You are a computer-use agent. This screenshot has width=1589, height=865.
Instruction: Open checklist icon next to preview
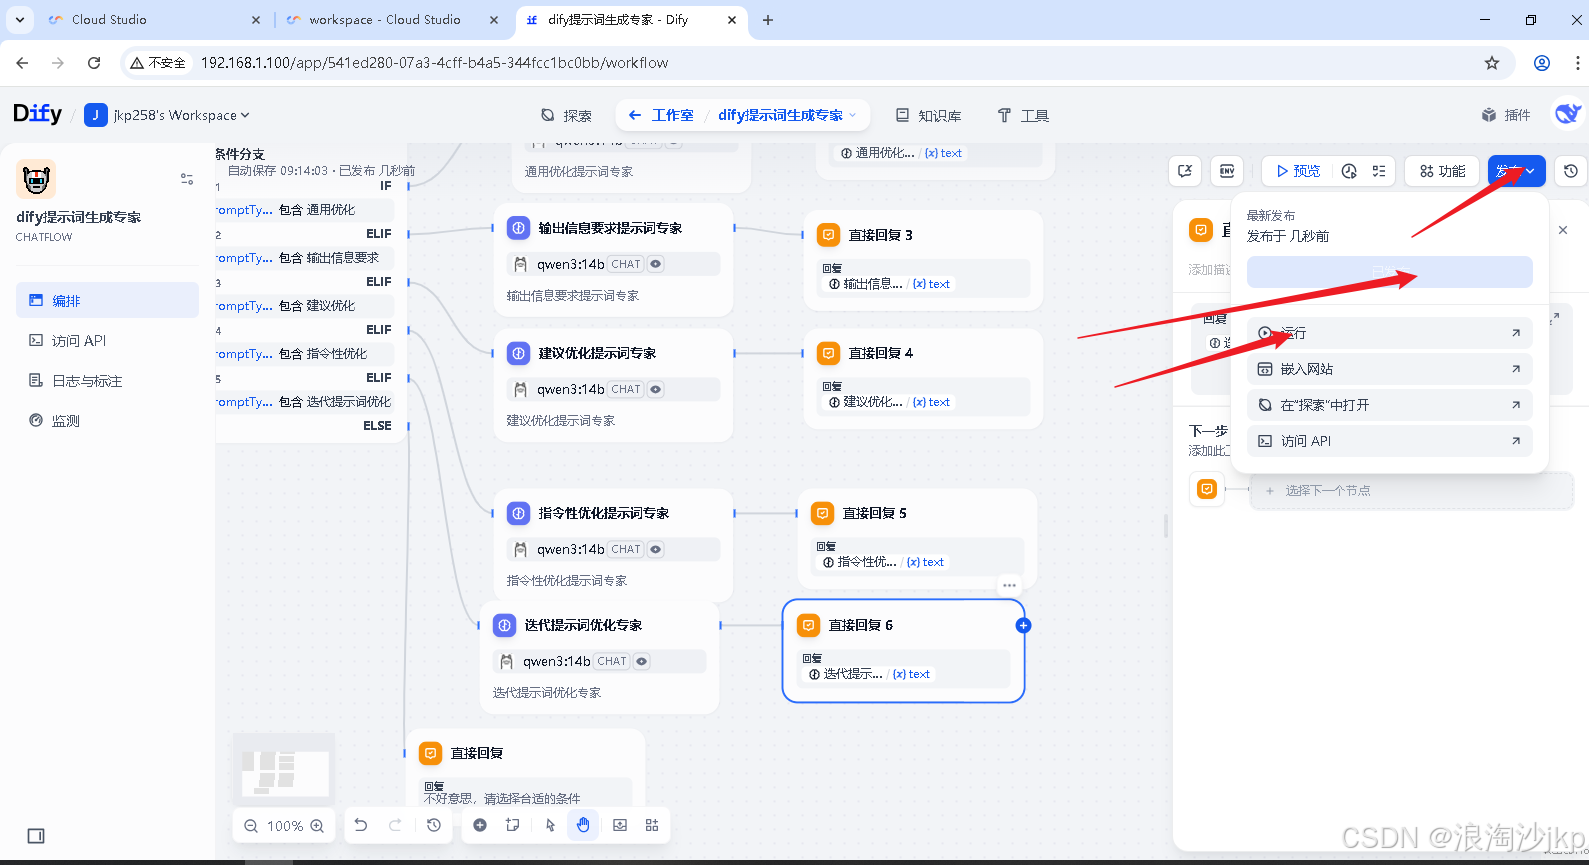tap(1379, 171)
